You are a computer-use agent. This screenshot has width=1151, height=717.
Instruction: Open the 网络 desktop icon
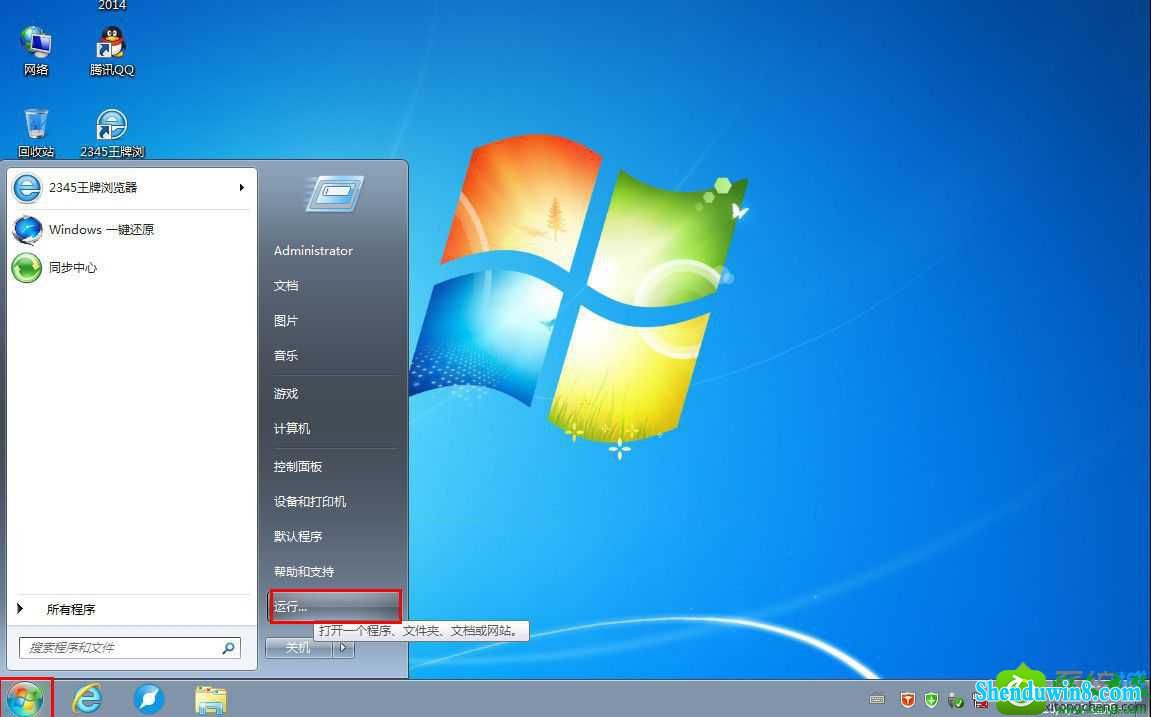point(36,50)
